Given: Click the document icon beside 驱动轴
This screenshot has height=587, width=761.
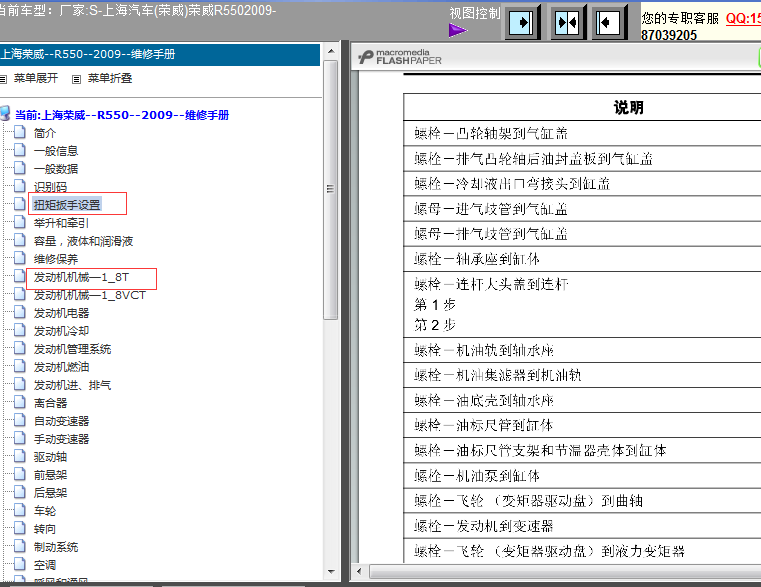Looking at the screenshot, I should pos(20,456).
